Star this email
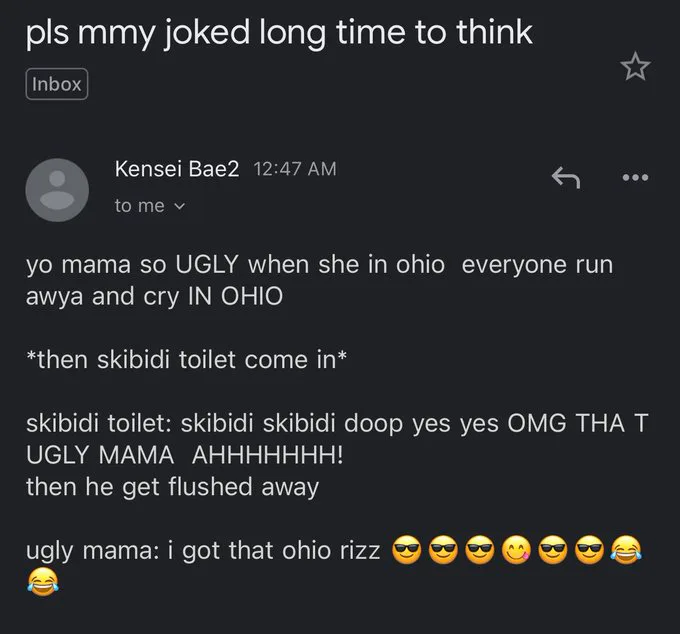680x634 pixels. click(x=635, y=66)
